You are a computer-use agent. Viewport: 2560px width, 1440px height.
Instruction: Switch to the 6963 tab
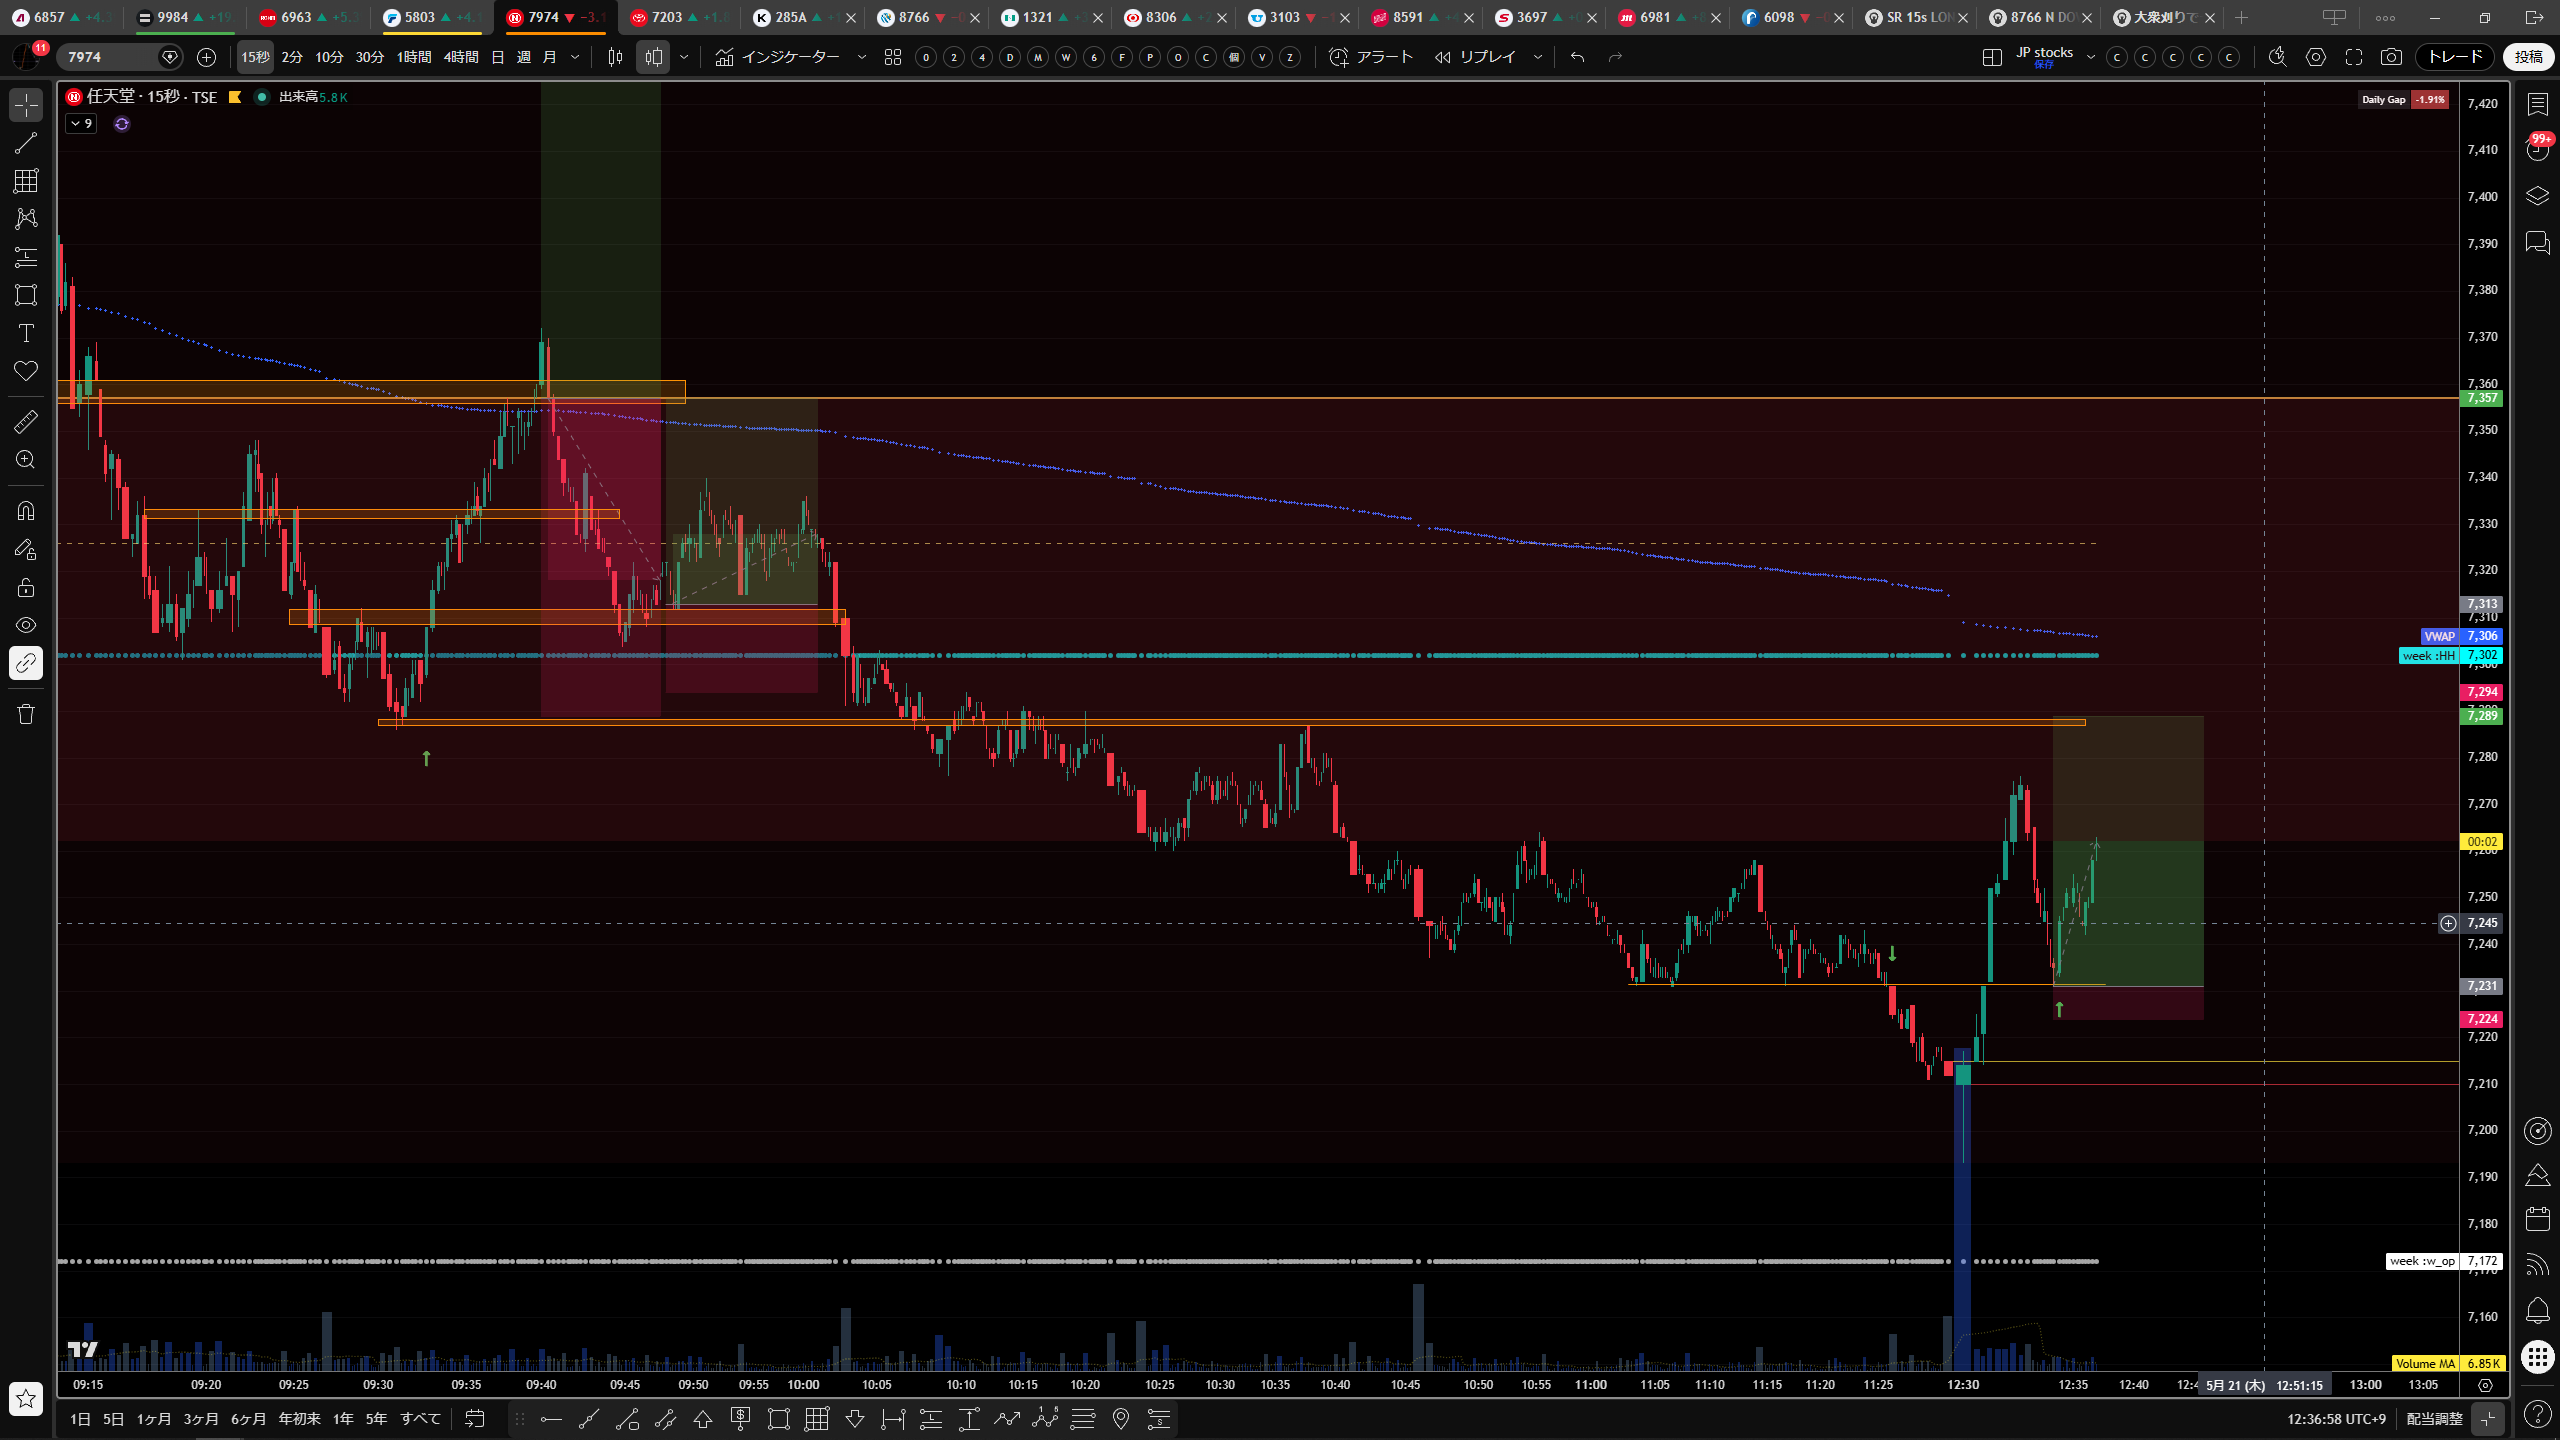[x=308, y=17]
